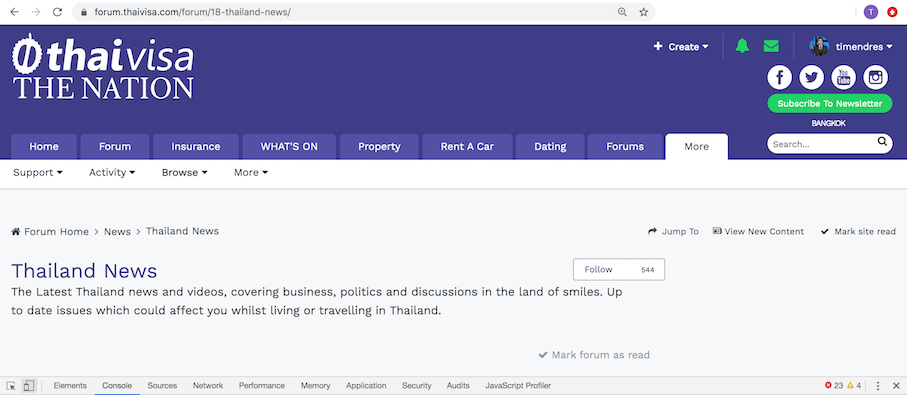Open the purple Chrome profile avatar
907x395 pixels.
click(x=871, y=12)
